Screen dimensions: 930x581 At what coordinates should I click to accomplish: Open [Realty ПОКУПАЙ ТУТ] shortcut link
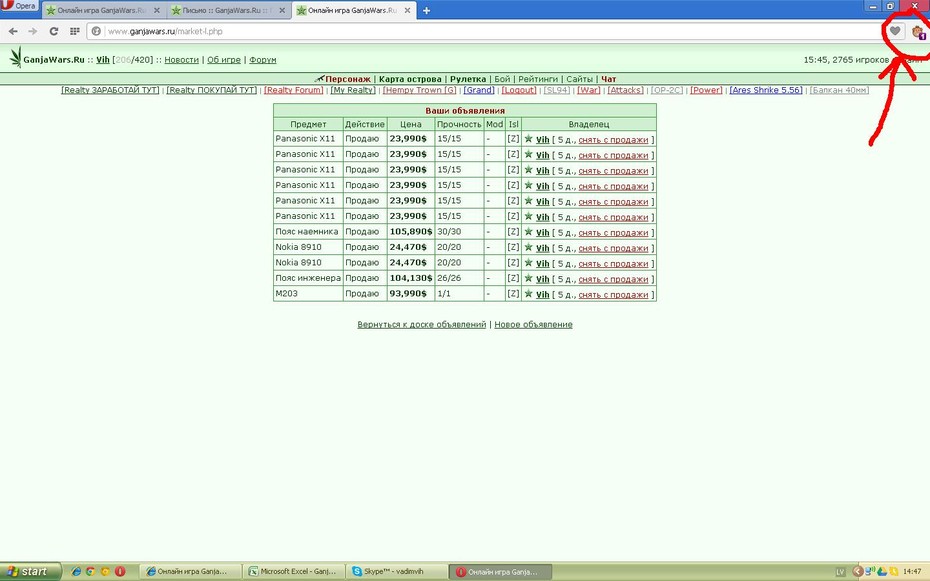(212, 90)
